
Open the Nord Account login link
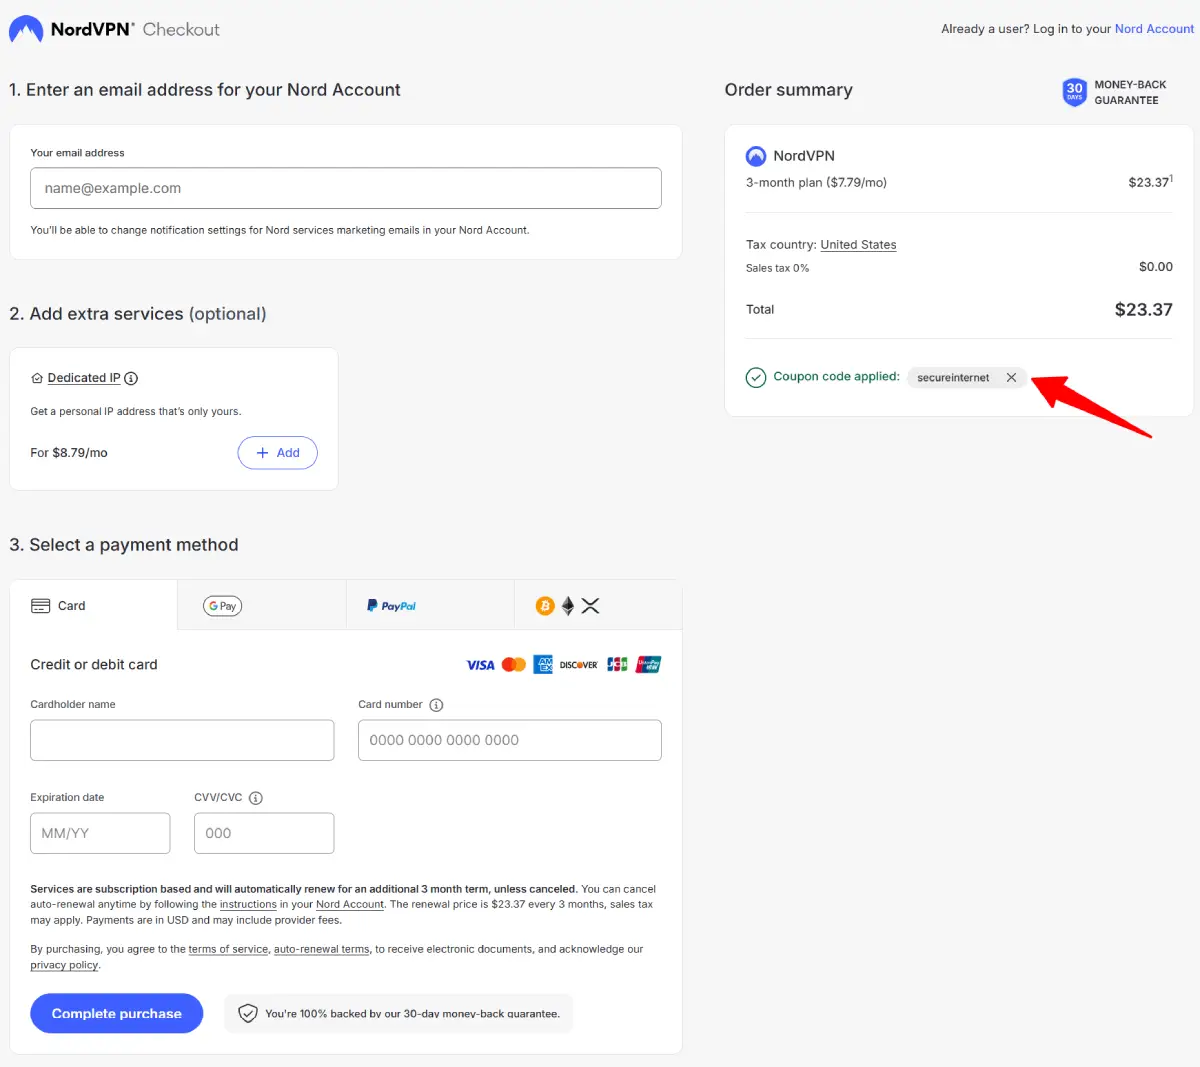pyautogui.click(x=1154, y=29)
